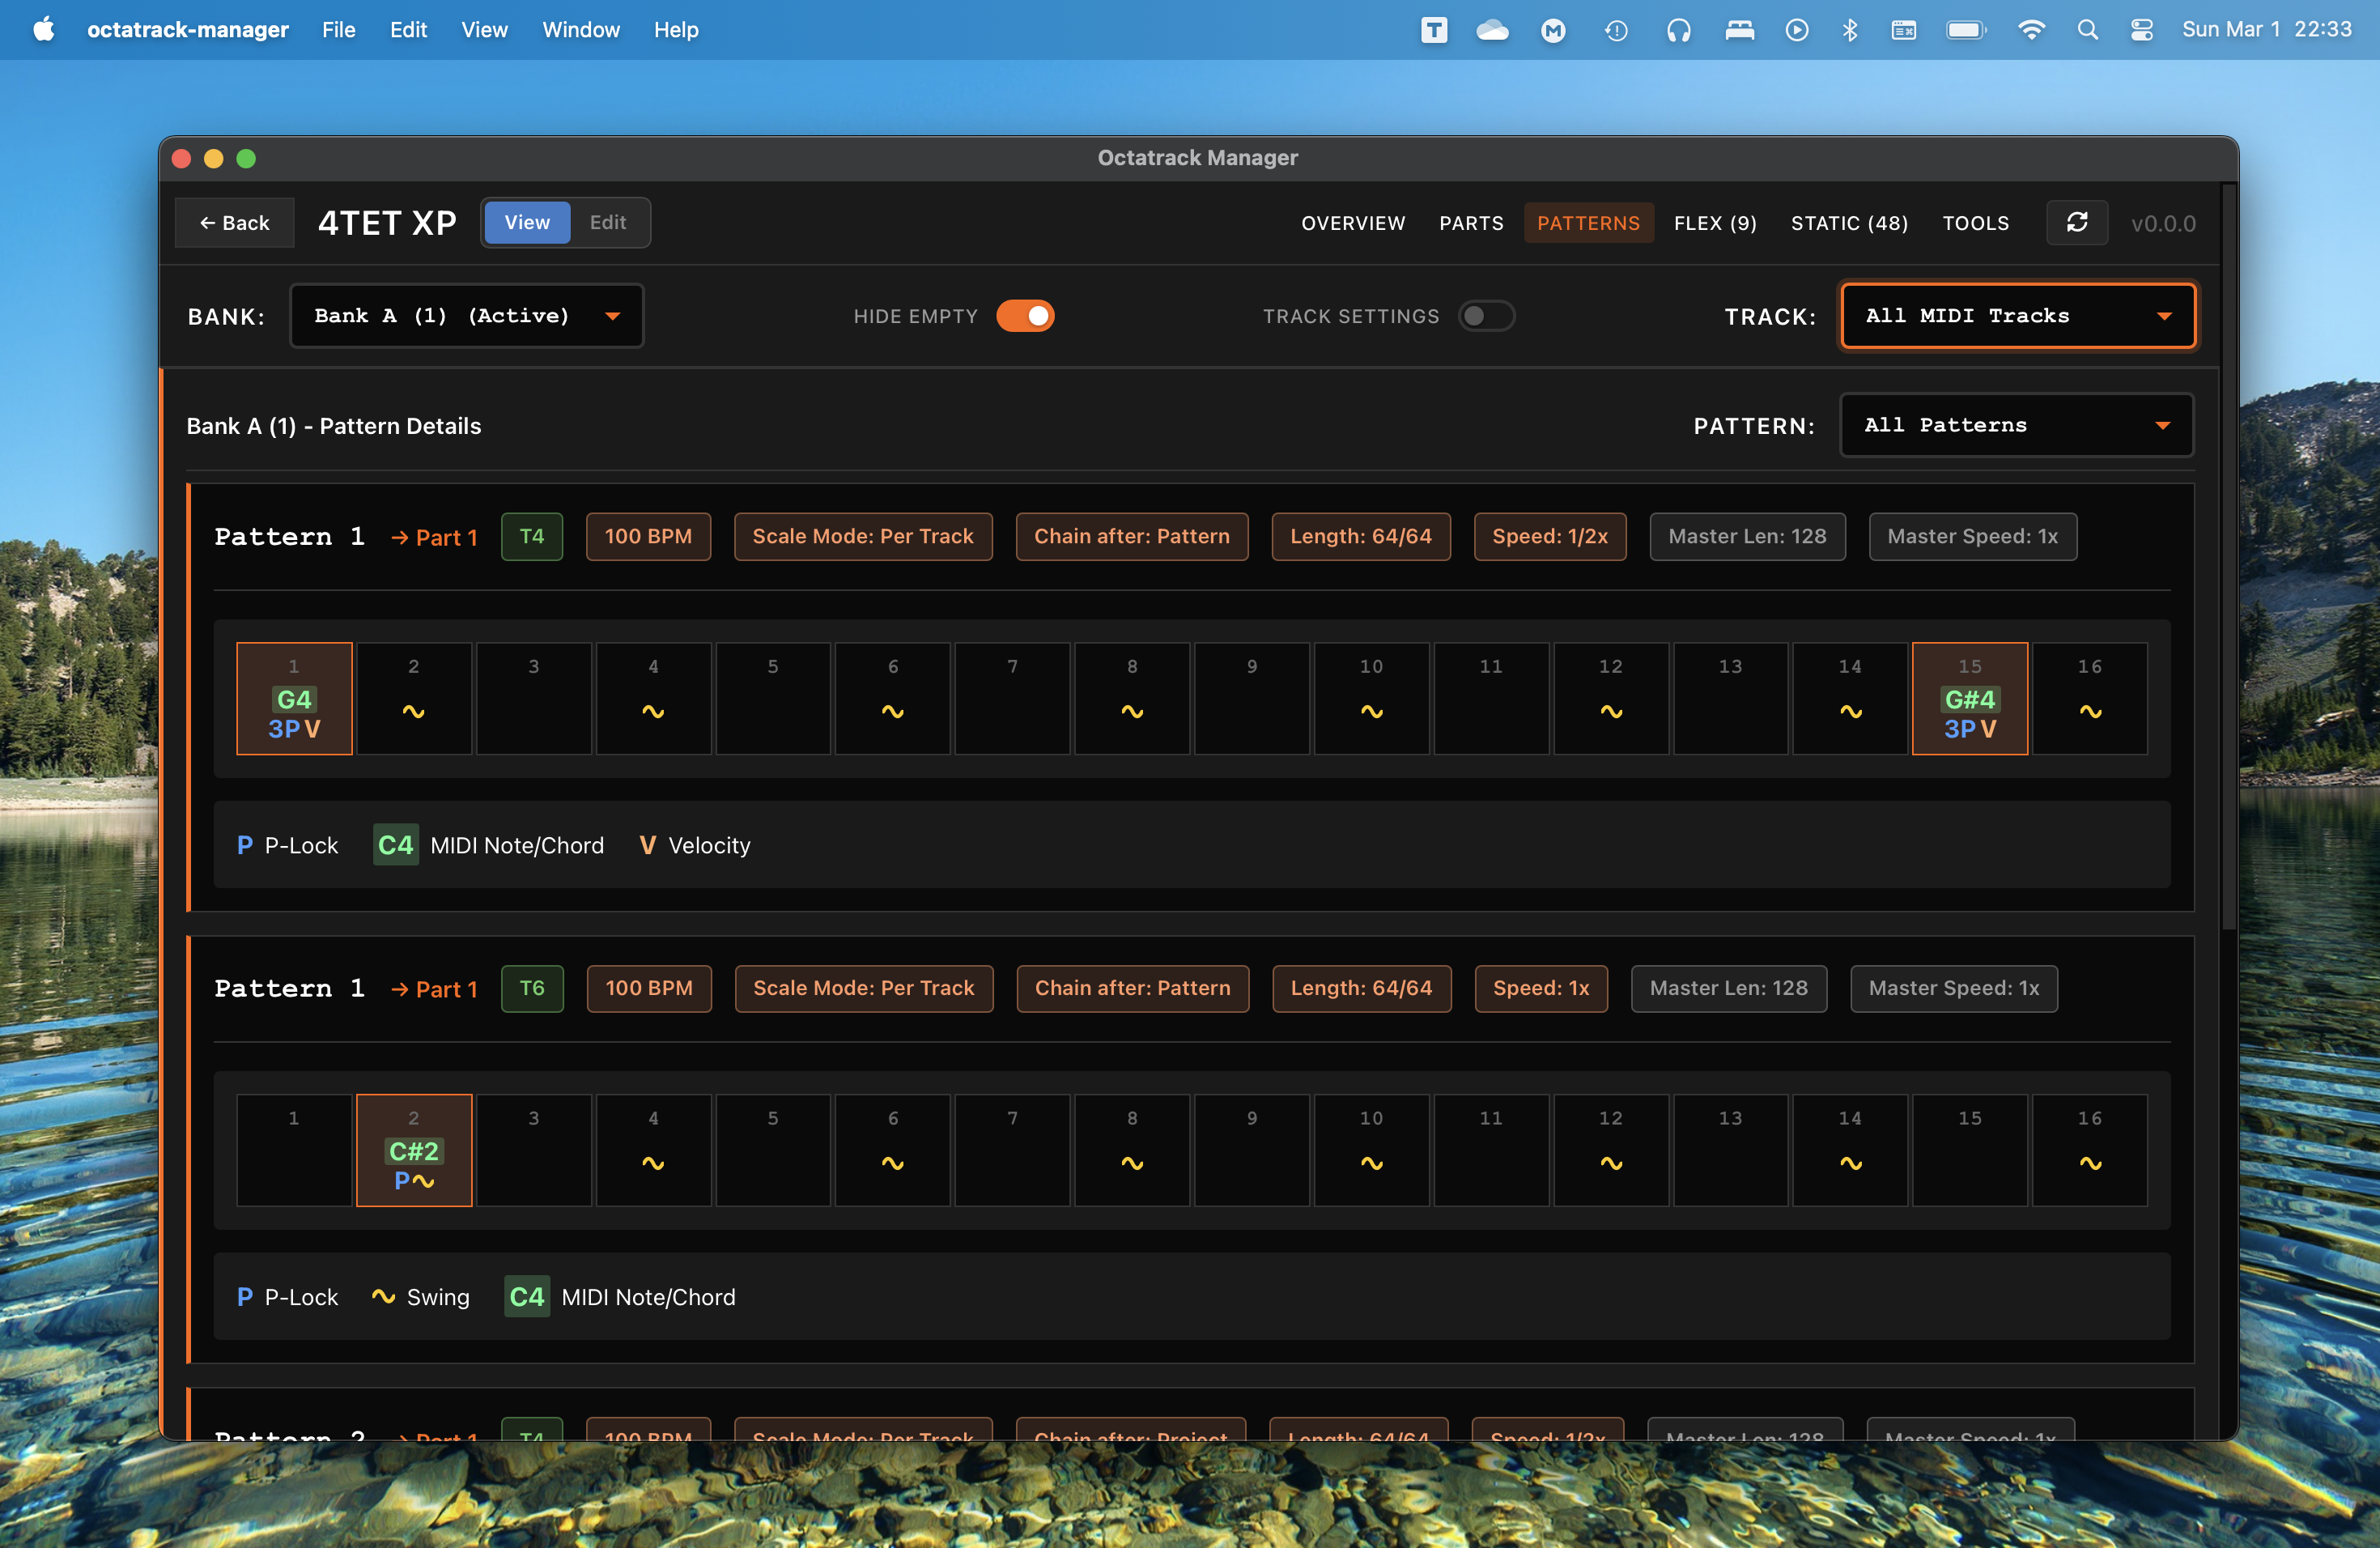Open Bluetooth from the menu bar
Viewport: 2380px width, 1548px height.
pos(1849,30)
